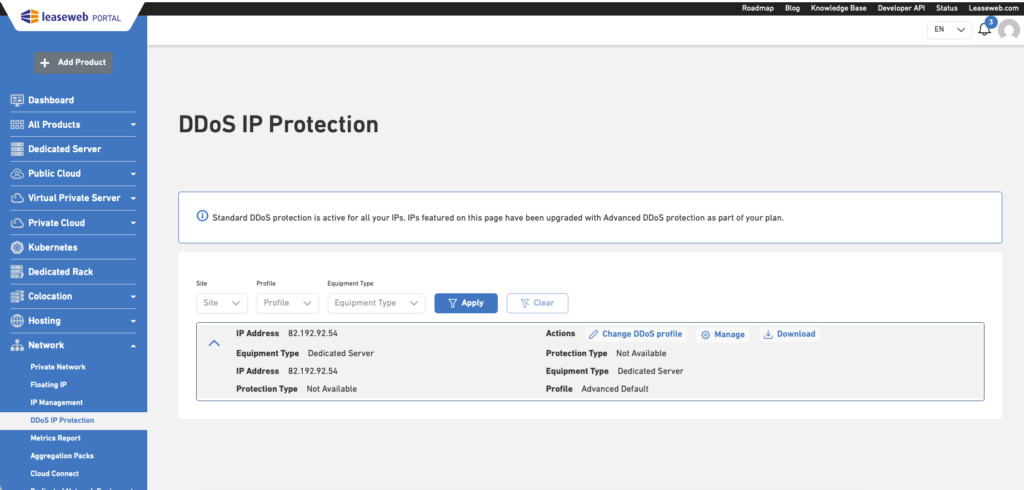Collapse the IP address row chevron
The image size is (1024, 490).
pos(214,343)
